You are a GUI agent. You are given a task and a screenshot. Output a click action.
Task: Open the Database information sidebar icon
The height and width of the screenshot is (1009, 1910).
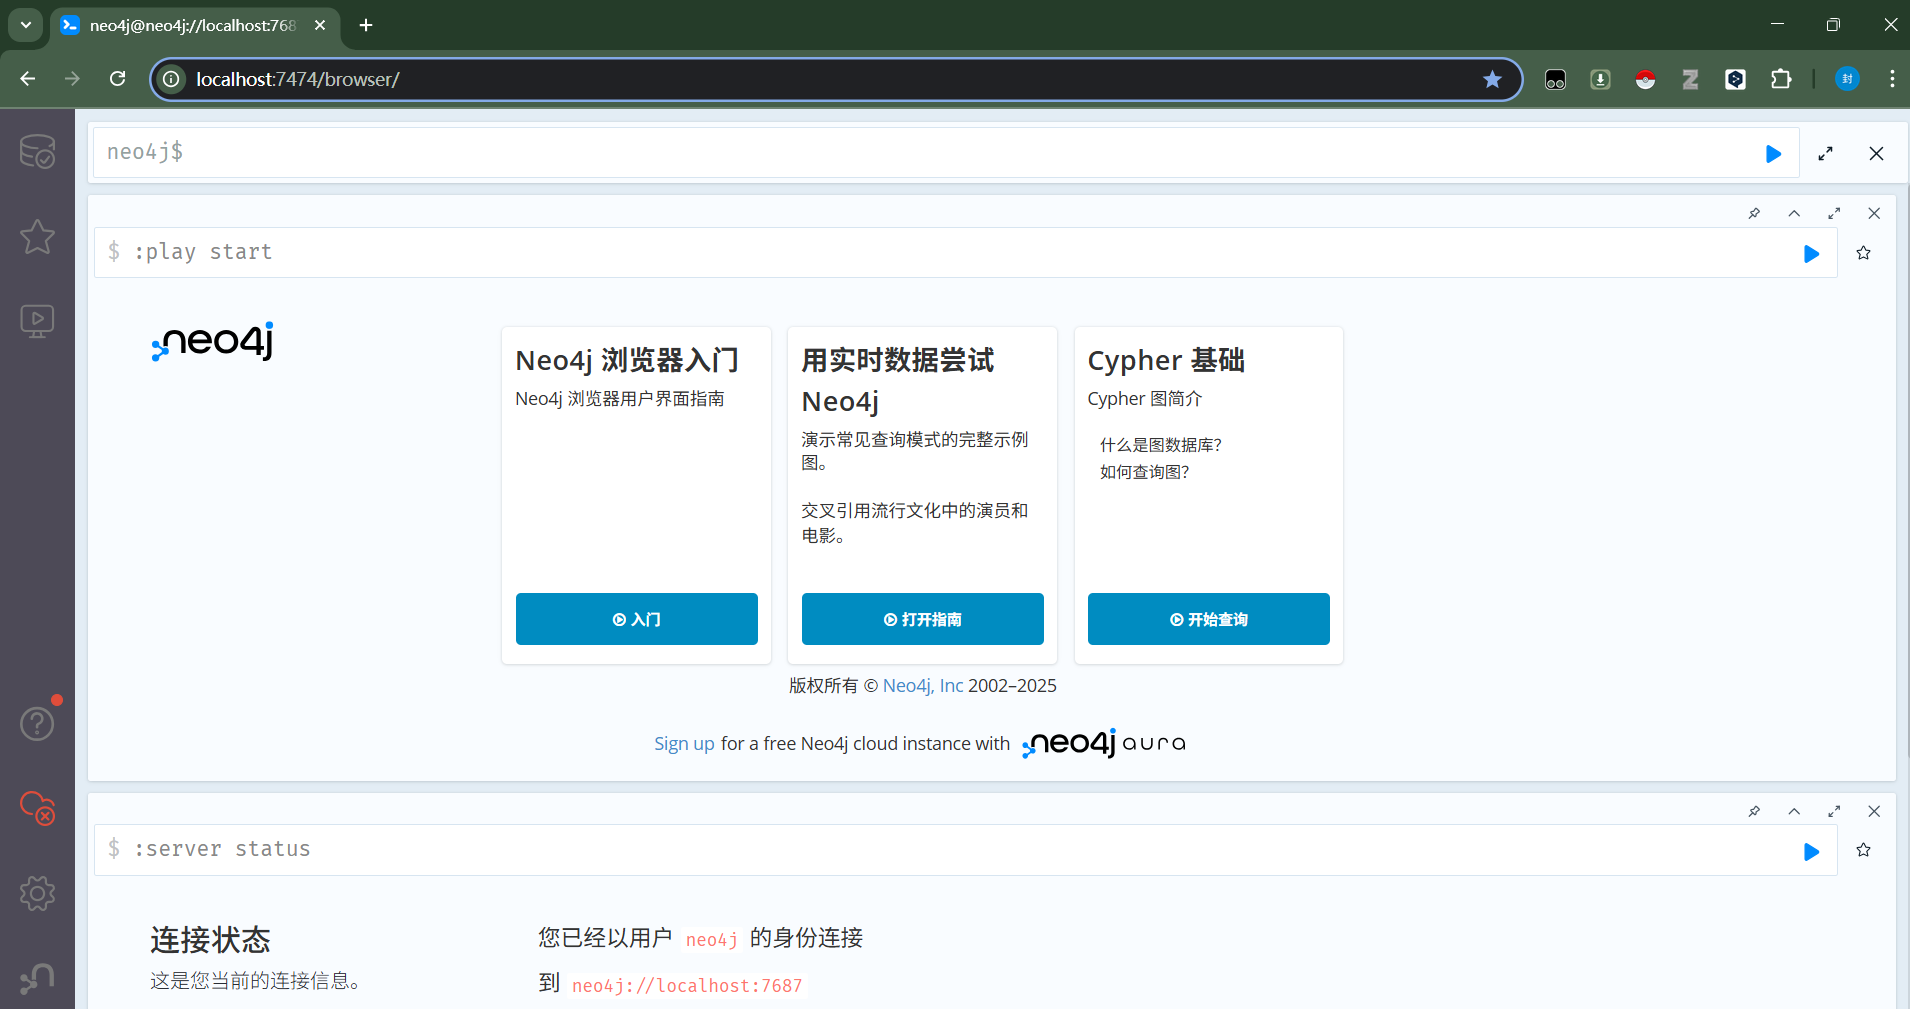pyautogui.click(x=37, y=152)
